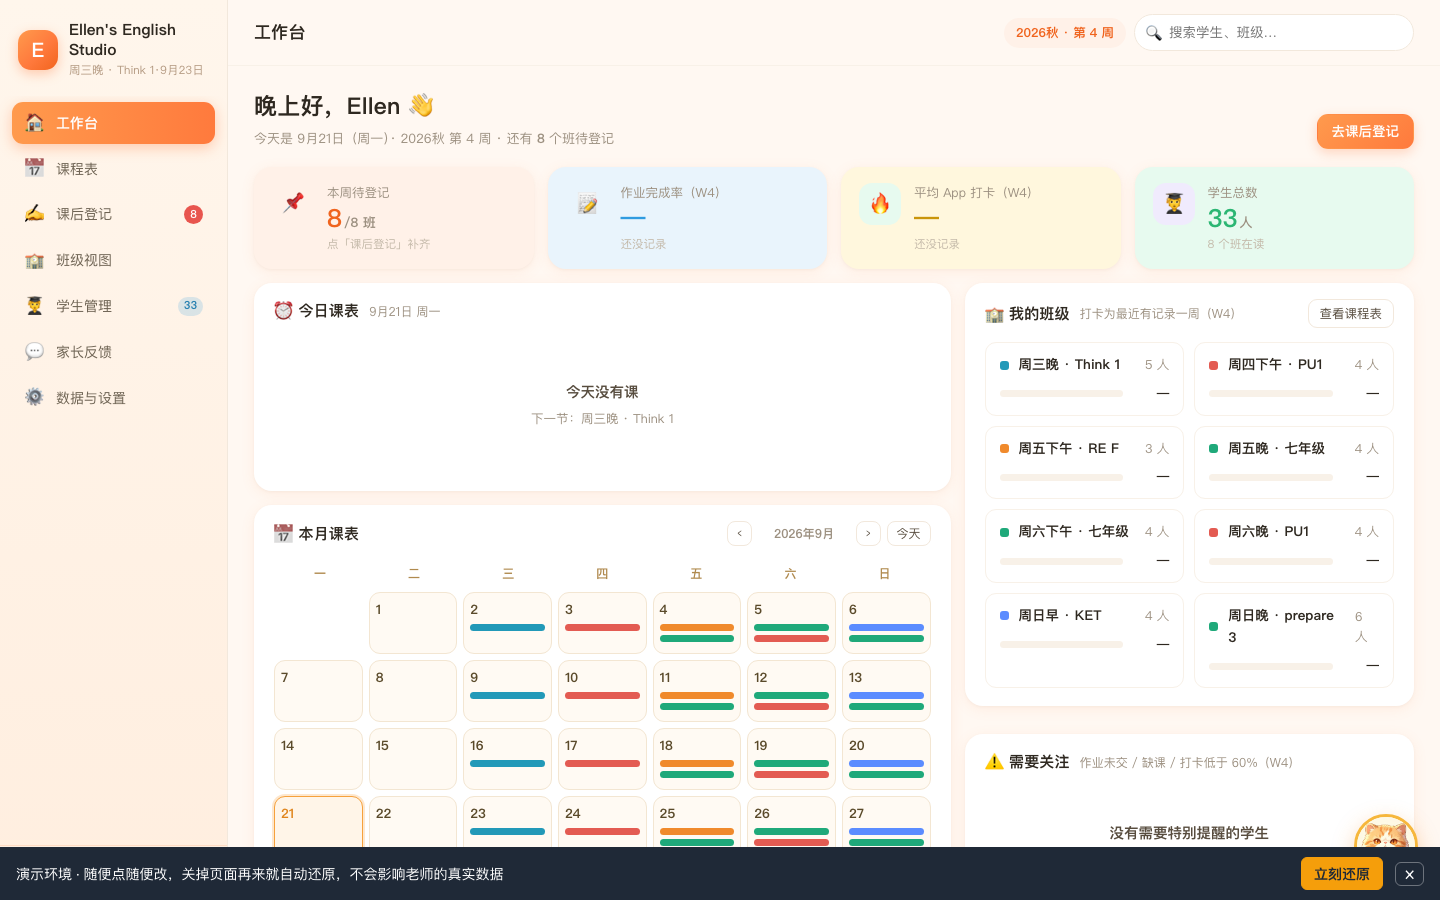Click the warning icon beside 需要关注
Screen dimensions: 1440x900
[x=994, y=762]
